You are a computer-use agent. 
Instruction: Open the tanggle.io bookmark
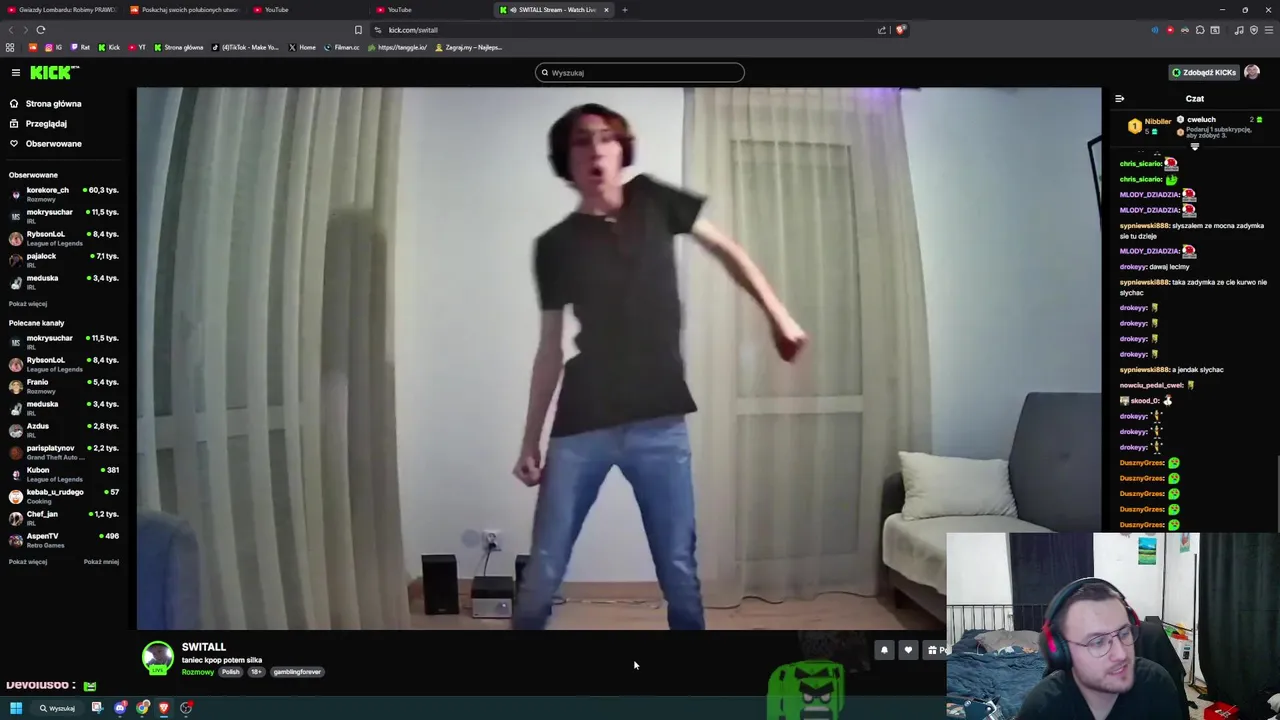398,47
